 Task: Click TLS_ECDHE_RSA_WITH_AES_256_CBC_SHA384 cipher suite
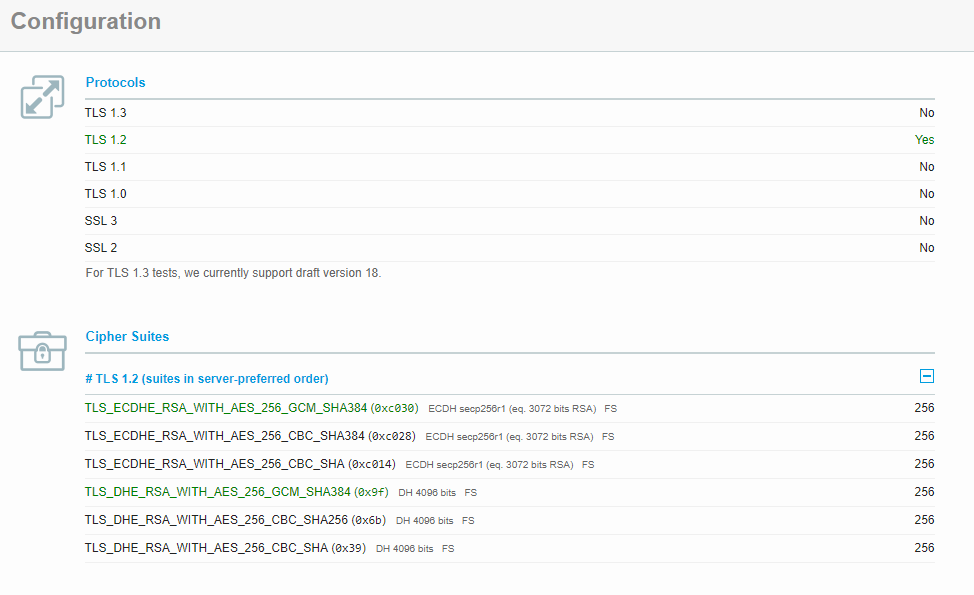point(226,436)
